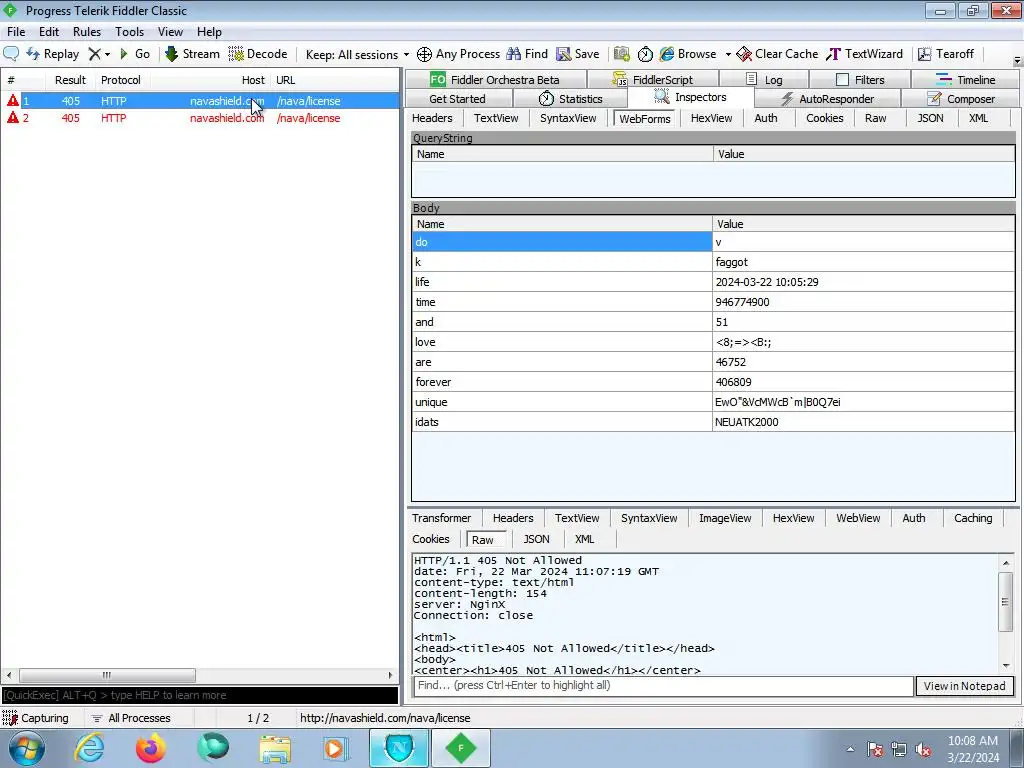
Task: Click response raw vertical scrollbar down arrow
Action: tap(1006, 665)
